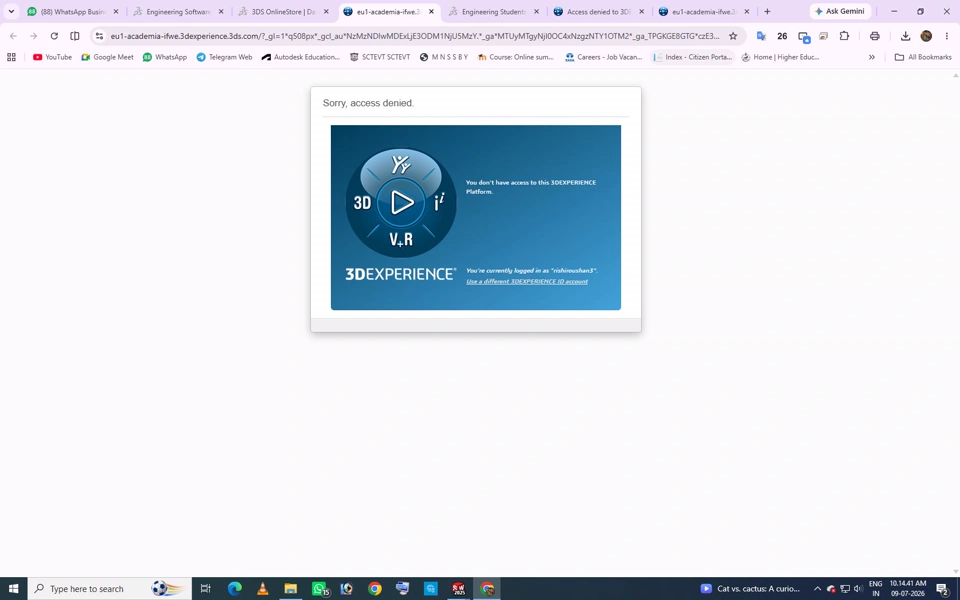Open Careers - Job Vacan... bookmark
Image resolution: width=960 pixels, height=600 pixels.
click(604, 57)
